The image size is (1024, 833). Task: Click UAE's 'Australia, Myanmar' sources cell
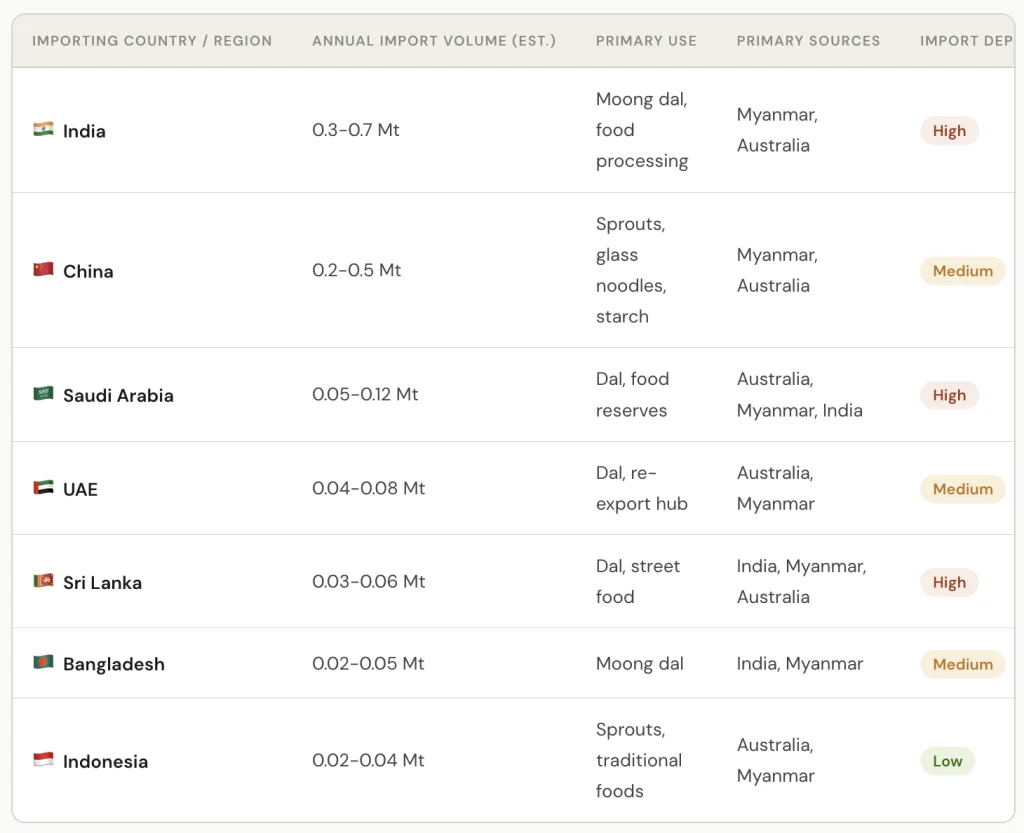point(776,488)
